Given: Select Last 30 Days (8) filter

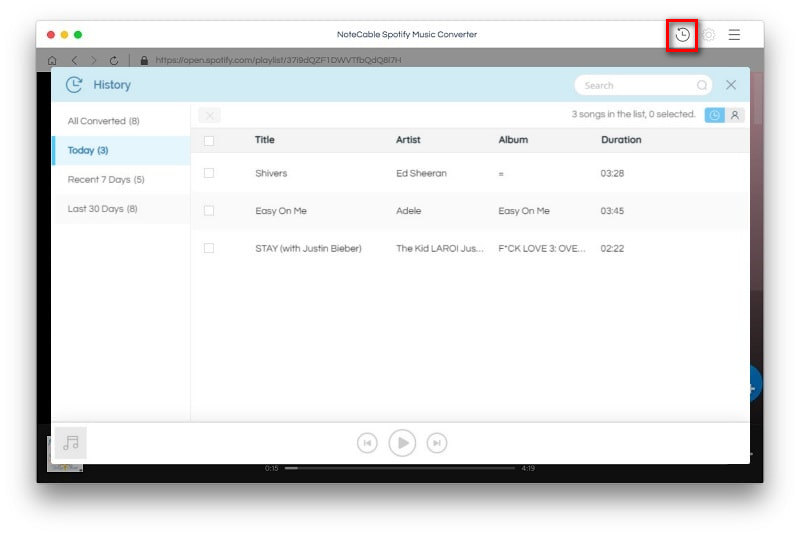Looking at the screenshot, I should (x=121, y=209).
